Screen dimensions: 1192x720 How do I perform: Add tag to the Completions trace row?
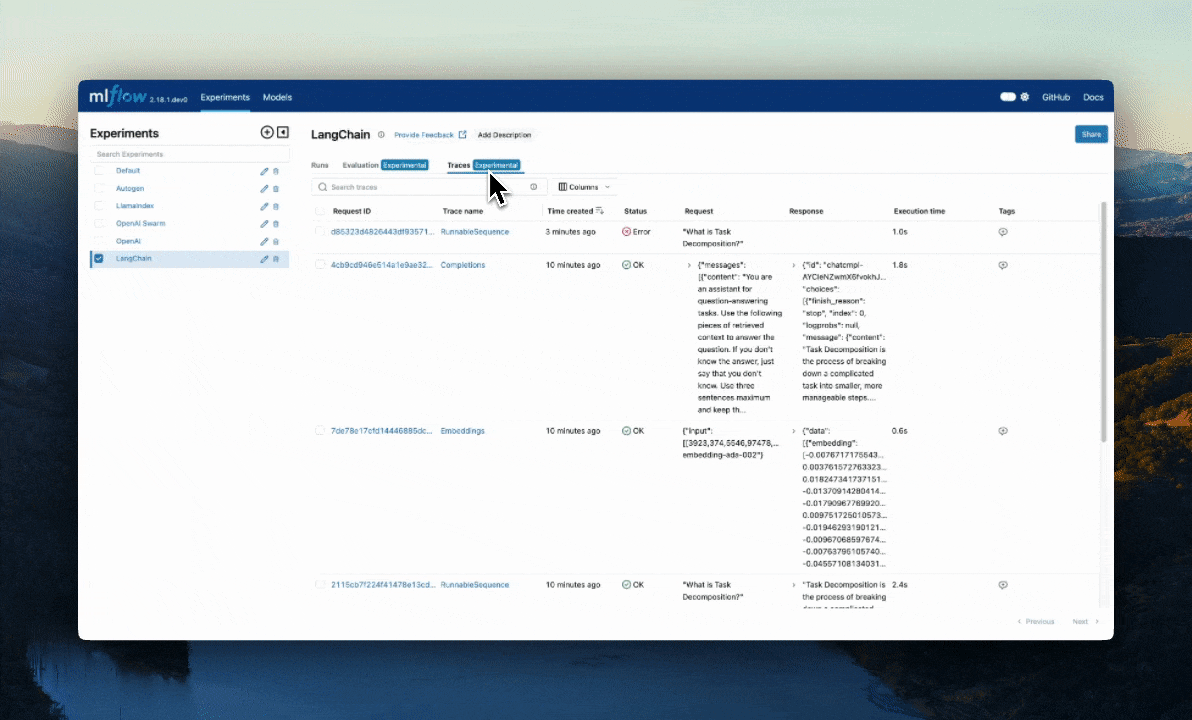click(x=1003, y=265)
